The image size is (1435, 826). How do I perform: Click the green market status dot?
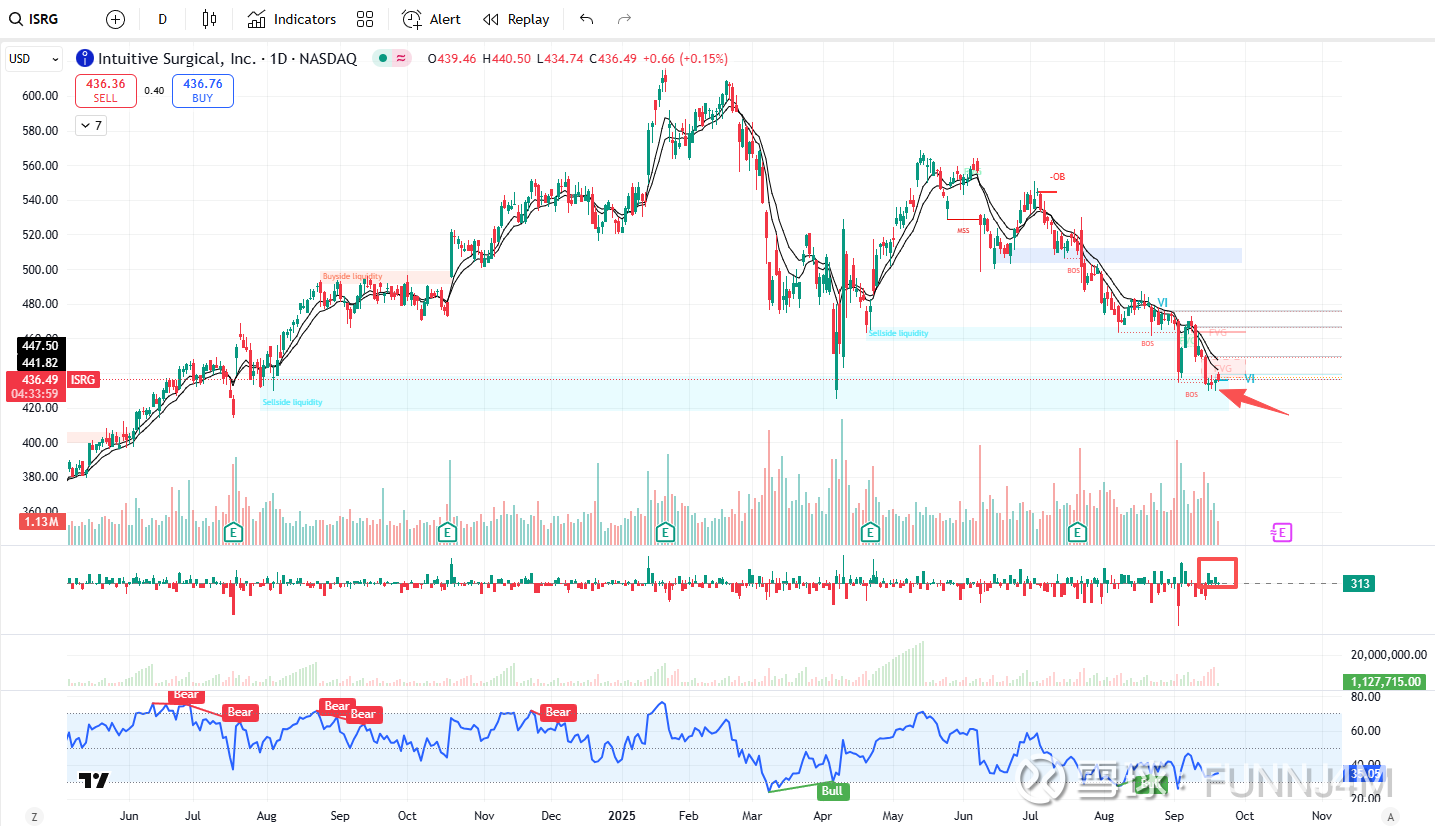382,59
